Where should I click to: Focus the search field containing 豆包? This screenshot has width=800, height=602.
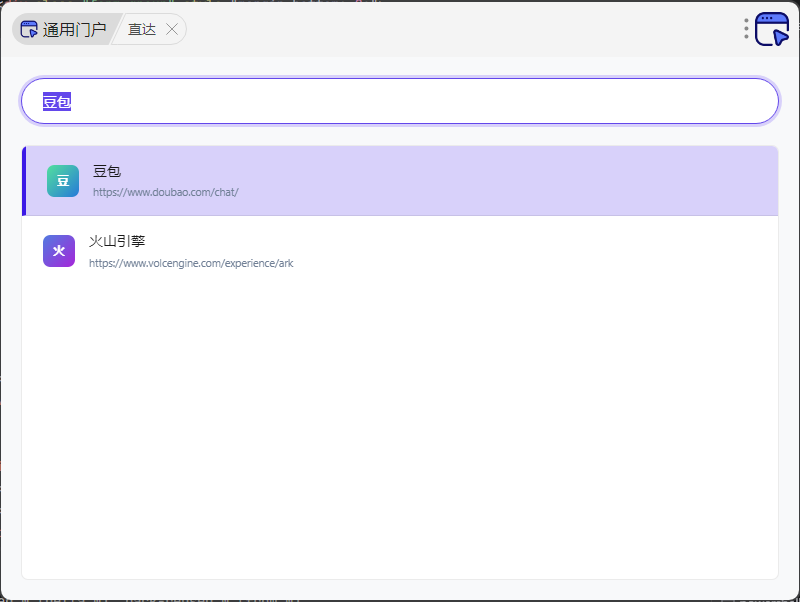[400, 101]
